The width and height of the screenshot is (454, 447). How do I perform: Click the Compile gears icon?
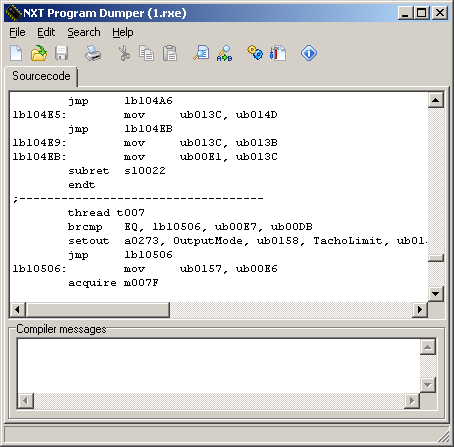point(255,53)
